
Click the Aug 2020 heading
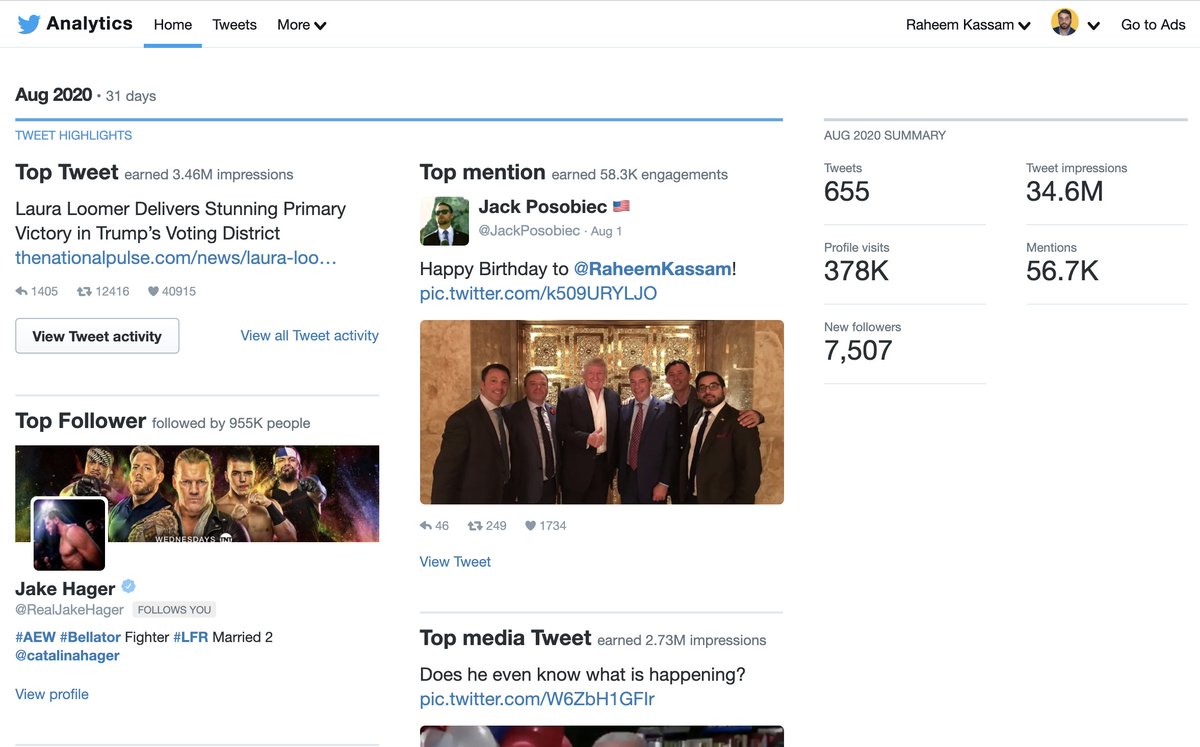tap(53, 95)
